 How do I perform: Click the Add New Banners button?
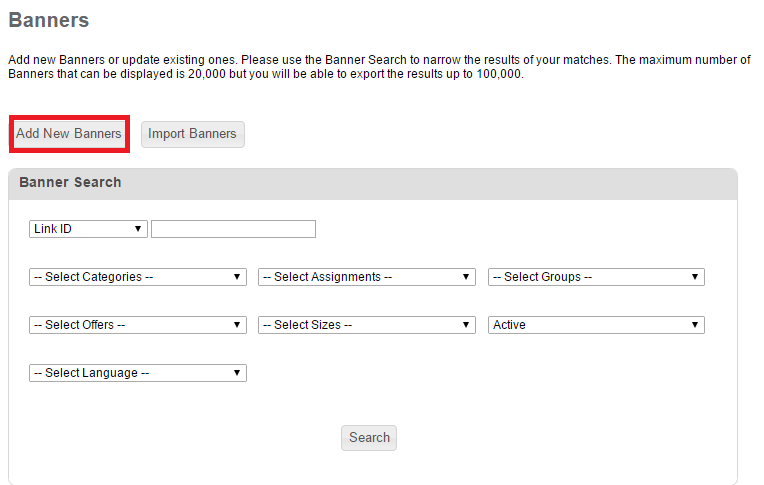[x=69, y=134]
